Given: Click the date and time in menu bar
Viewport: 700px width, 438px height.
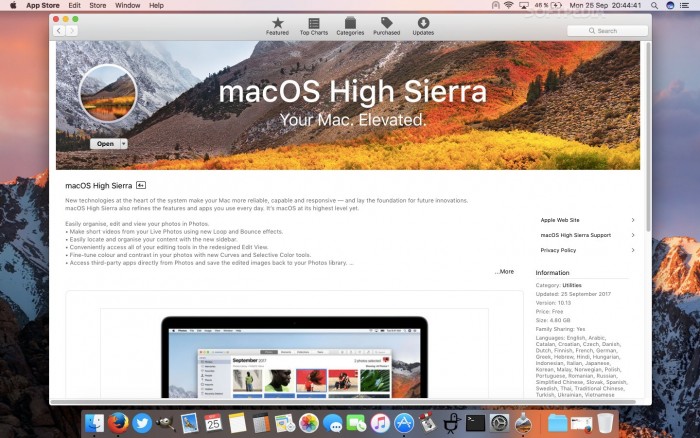Looking at the screenshot, I should point(605,5).
